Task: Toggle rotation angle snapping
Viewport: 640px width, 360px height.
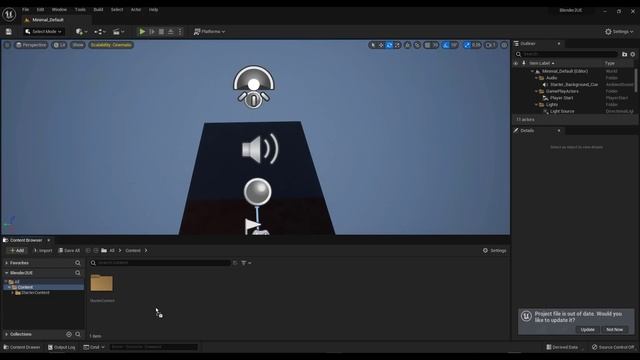Action: 446,45
